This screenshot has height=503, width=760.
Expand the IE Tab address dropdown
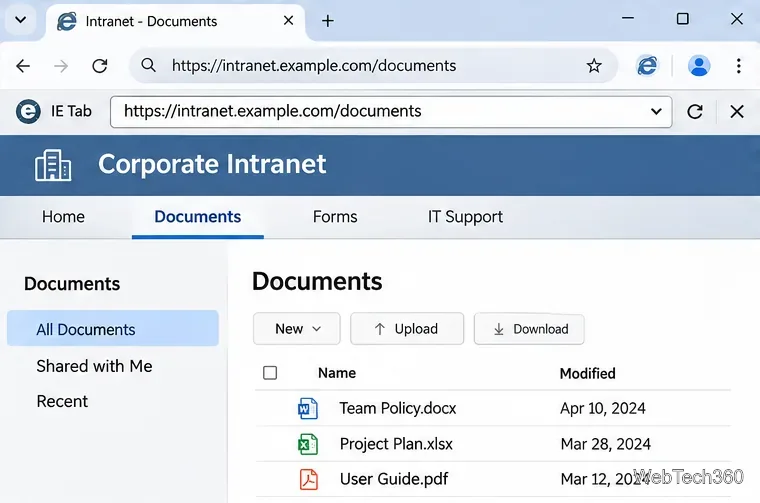[x=656, y=111]
